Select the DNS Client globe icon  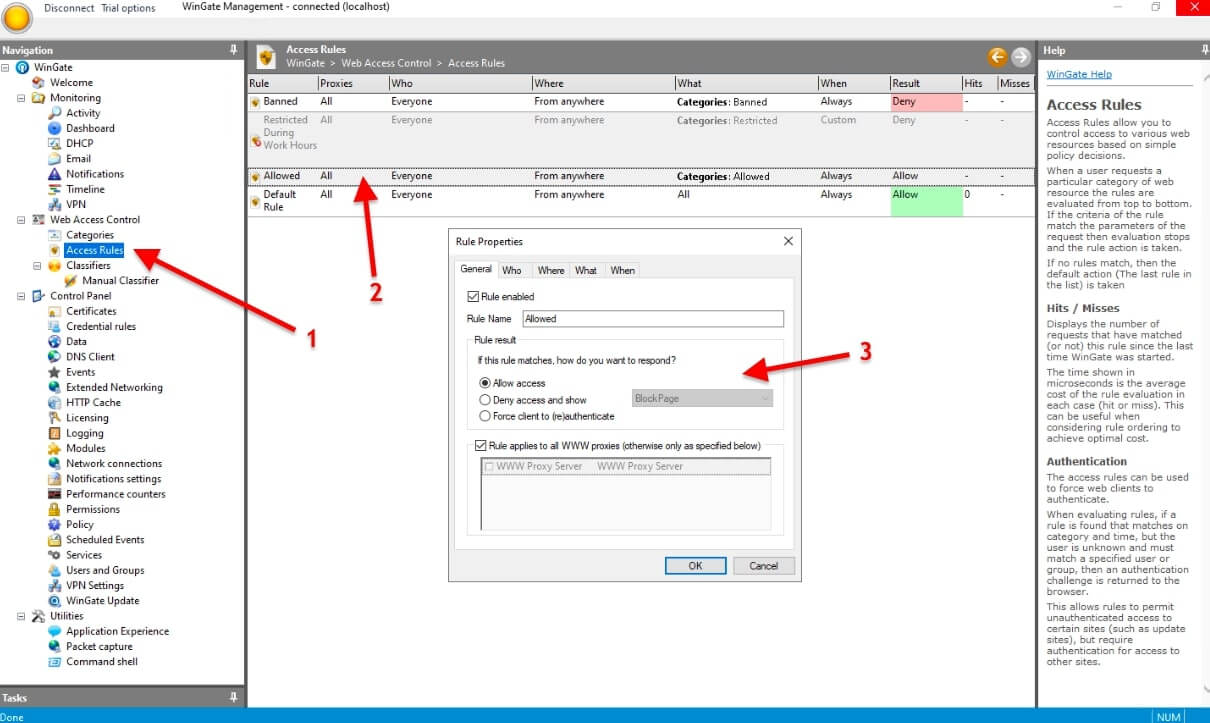pos(55,357)
